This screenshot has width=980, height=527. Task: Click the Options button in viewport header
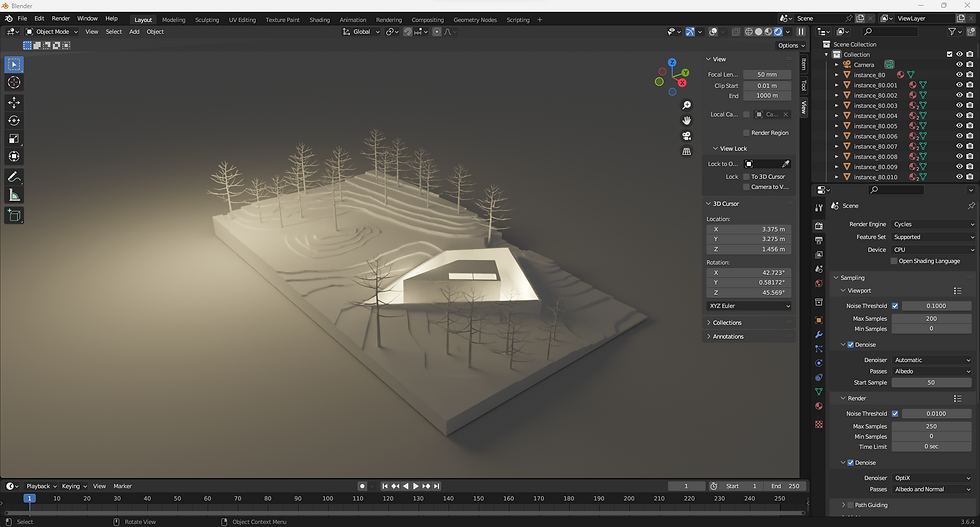coord(789,45)
